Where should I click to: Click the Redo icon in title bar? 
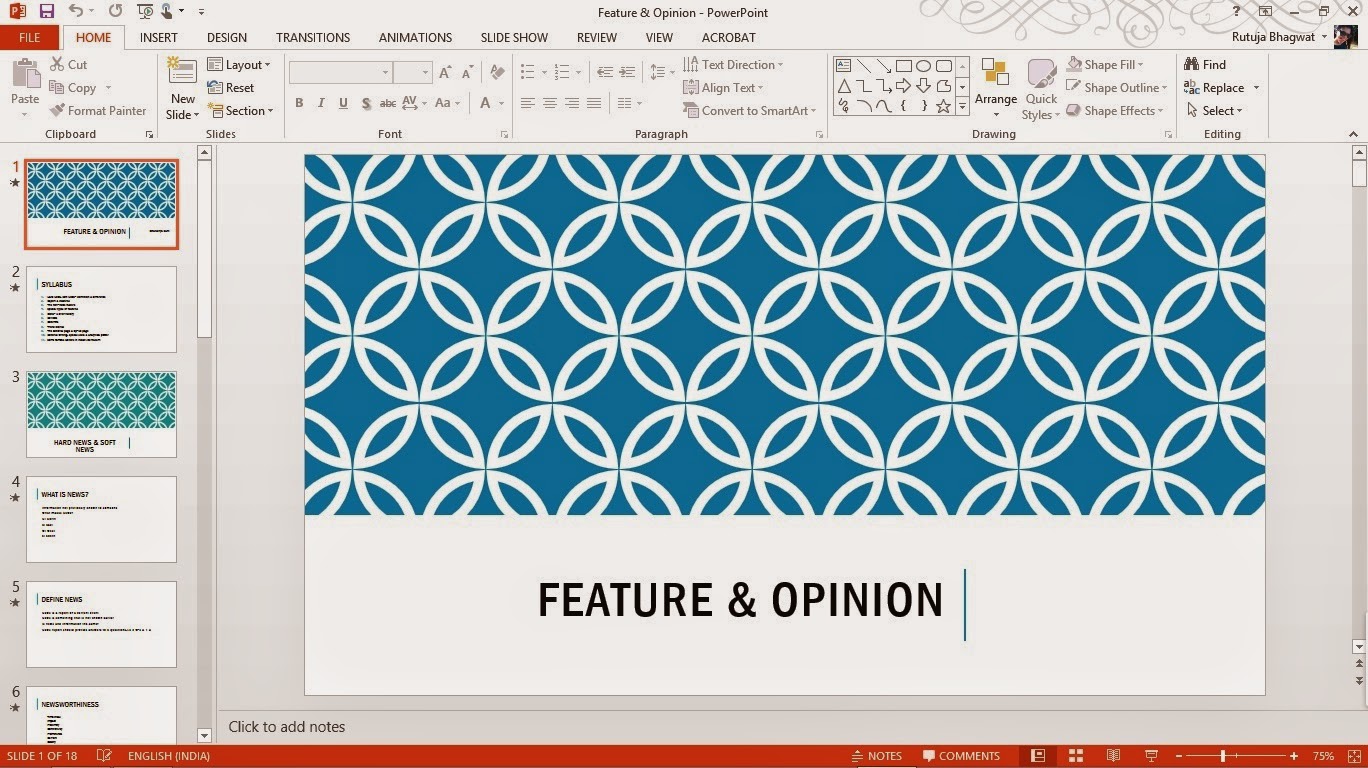coord(115,11)
